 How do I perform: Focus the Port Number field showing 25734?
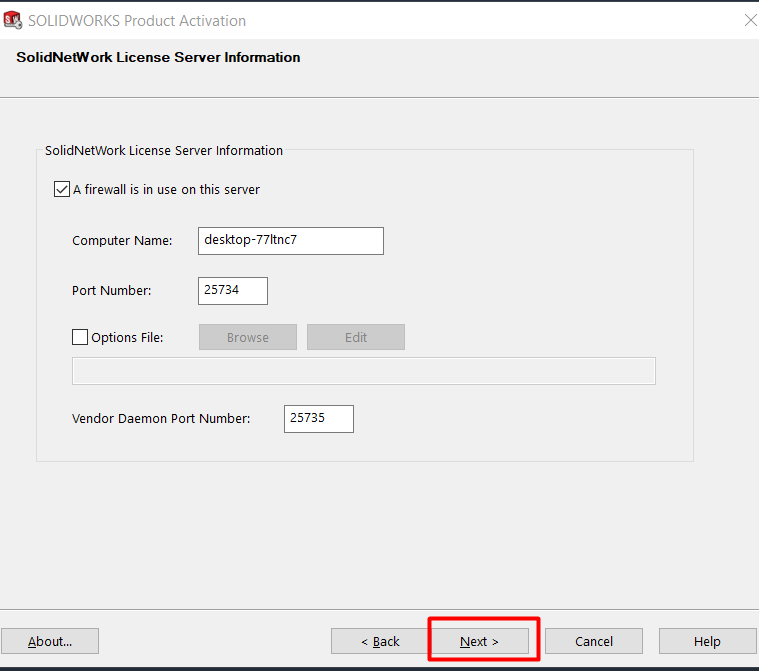pyautogui.click(x=233, y=291)
